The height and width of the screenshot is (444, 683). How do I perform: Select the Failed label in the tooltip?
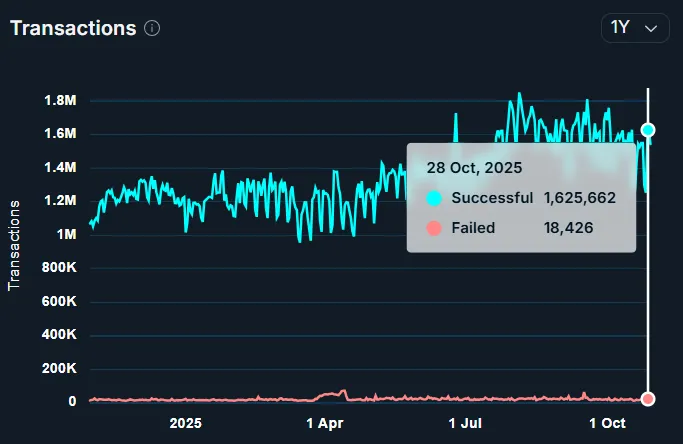pos(473,228)
